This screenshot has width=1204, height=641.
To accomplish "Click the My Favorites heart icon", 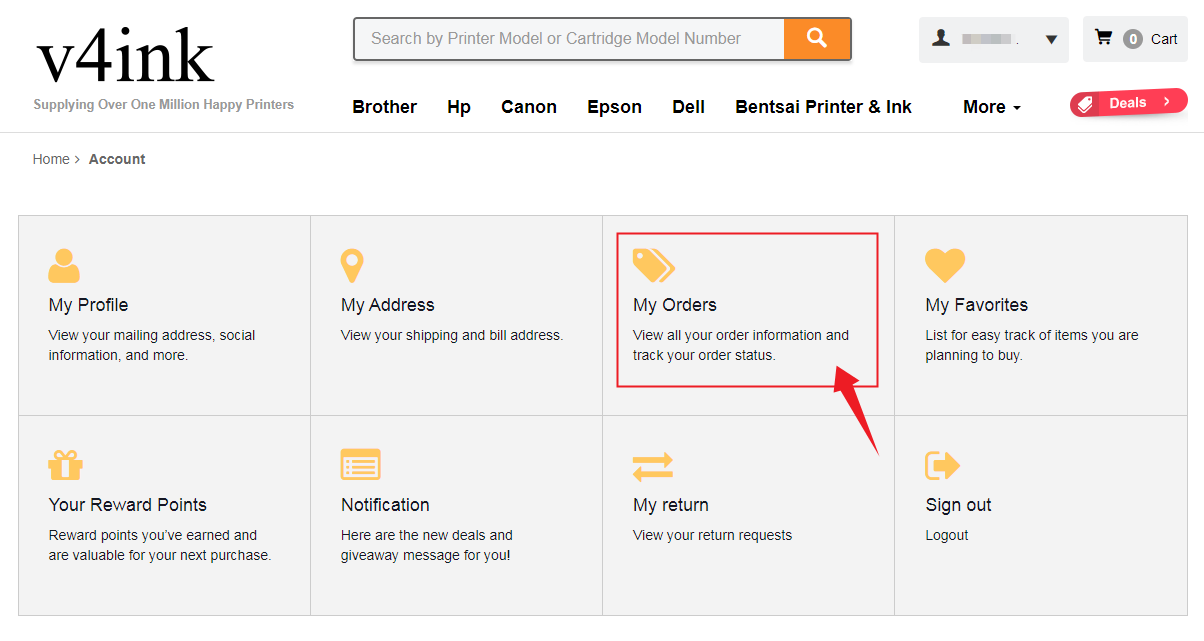I will tap(945, 265).
